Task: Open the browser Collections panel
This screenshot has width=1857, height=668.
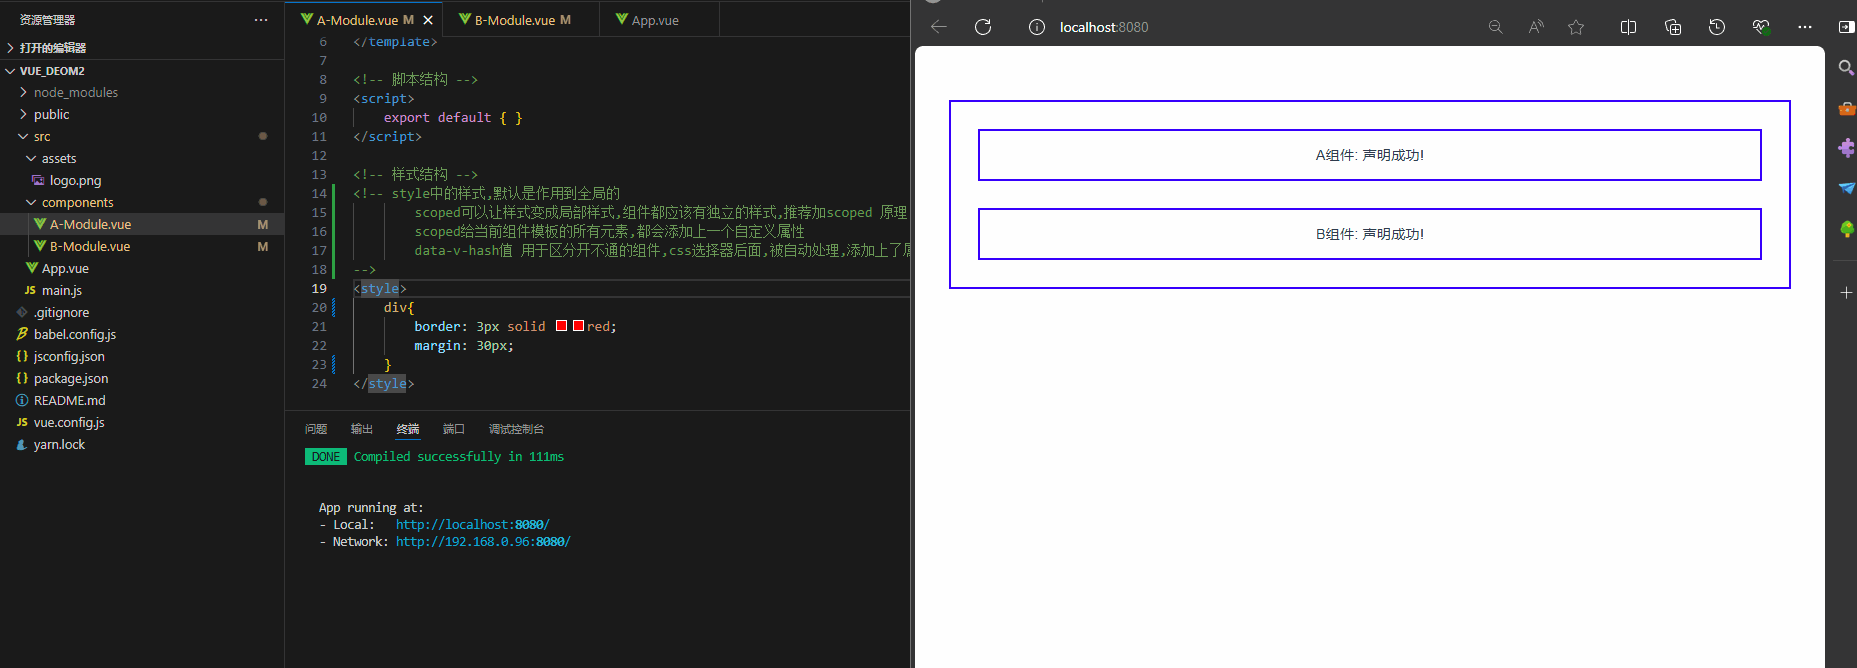Action: pyautogui.click(x=1673, y=27)
